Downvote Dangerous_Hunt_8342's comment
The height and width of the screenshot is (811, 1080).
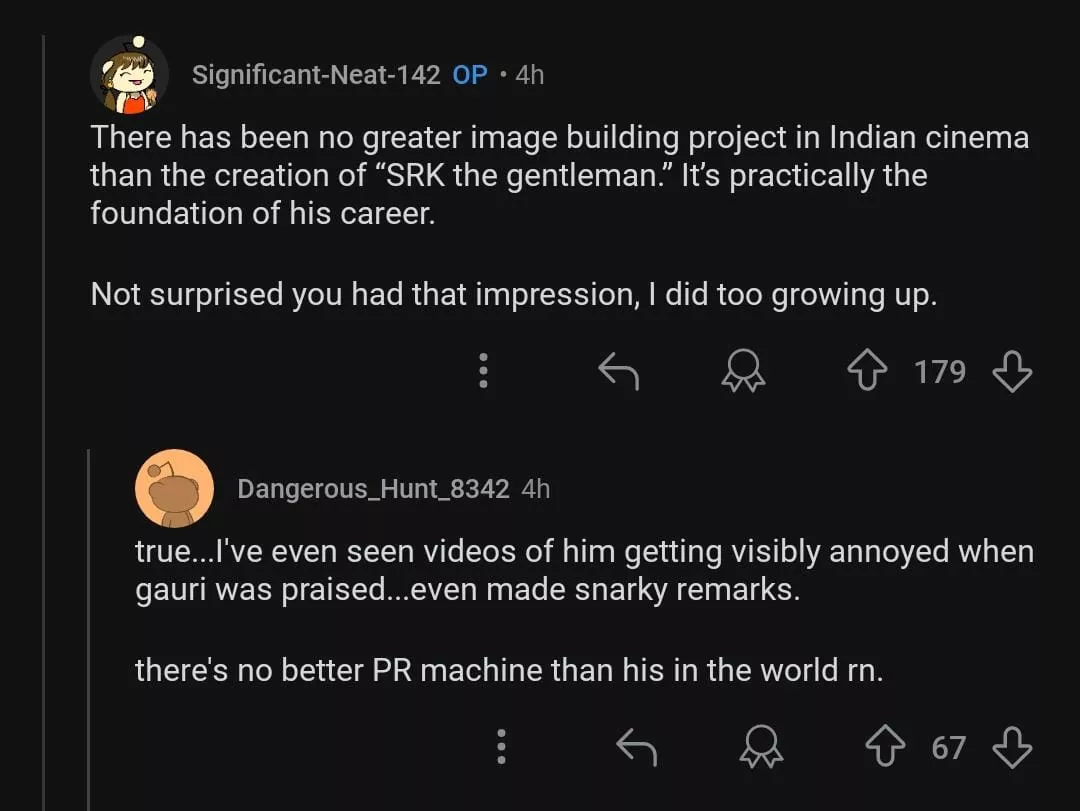click(x=1011, y=747)
